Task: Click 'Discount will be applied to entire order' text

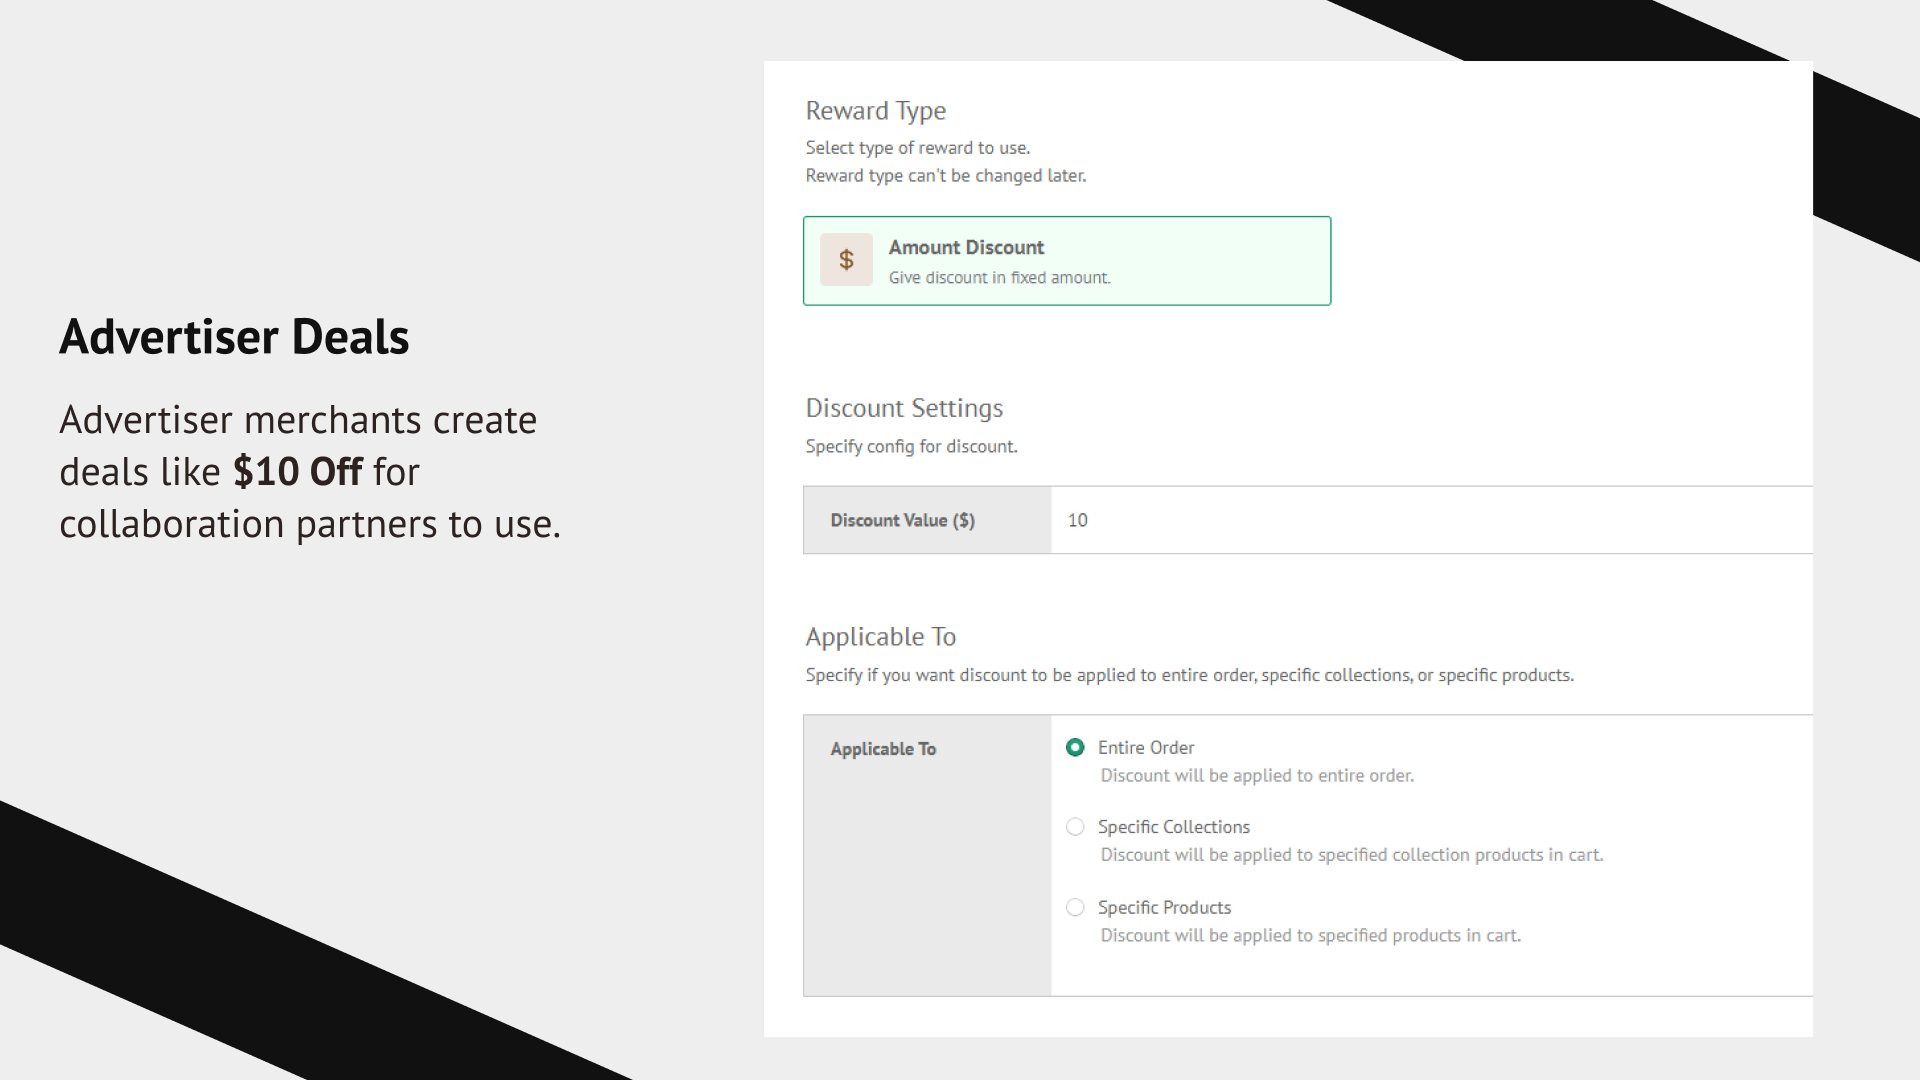Action: tap(1256, 776)
